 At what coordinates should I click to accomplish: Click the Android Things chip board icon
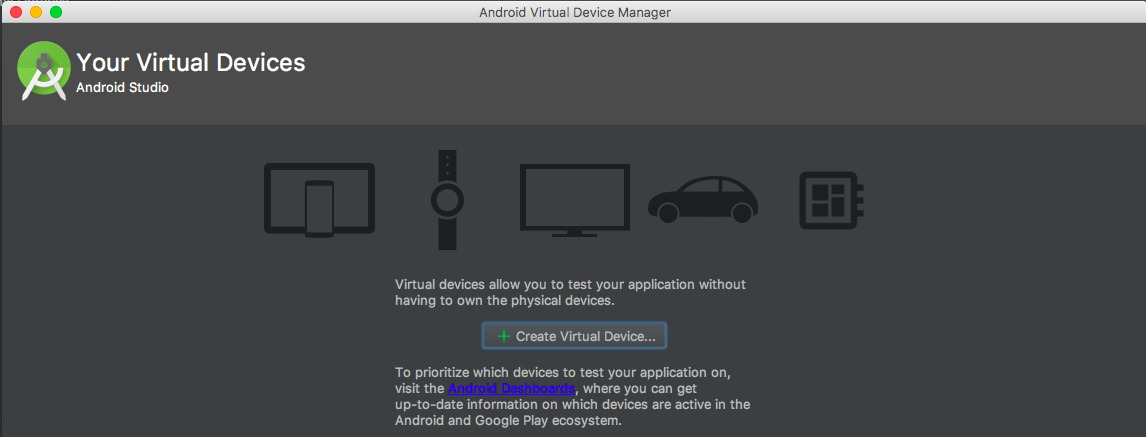point(830,200)
